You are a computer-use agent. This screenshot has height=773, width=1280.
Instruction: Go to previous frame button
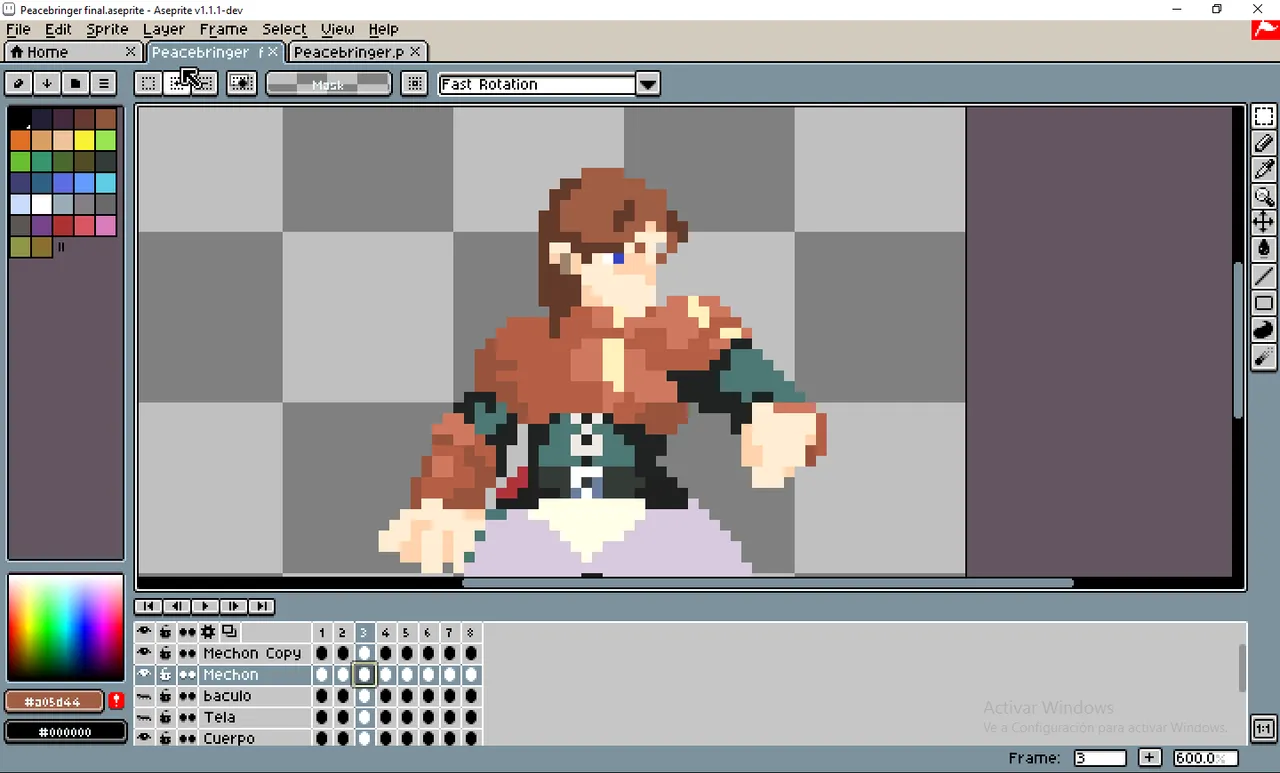[176, 606]
